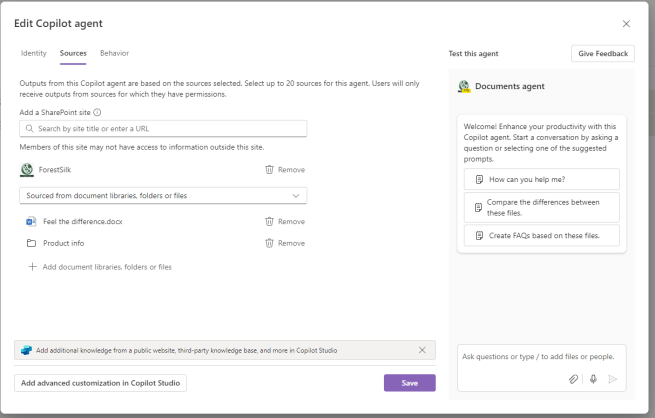Attach a file with the paperclip icon

[573, 379]
